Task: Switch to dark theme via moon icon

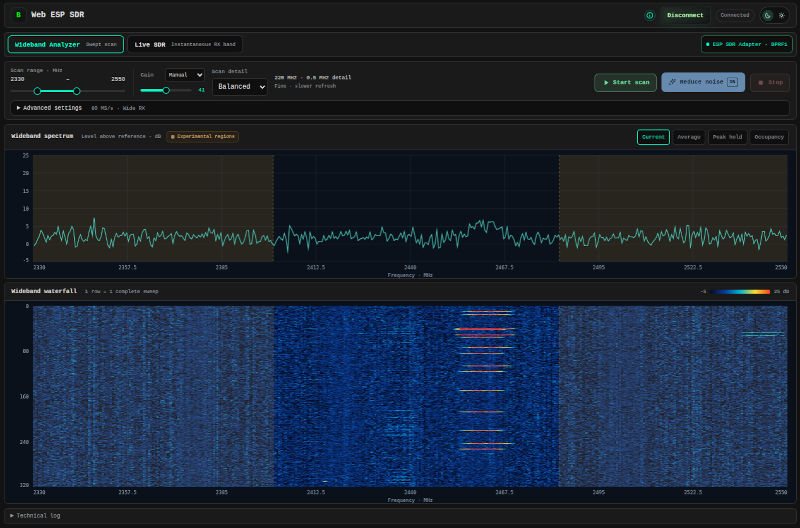Action: coord(767,15)
